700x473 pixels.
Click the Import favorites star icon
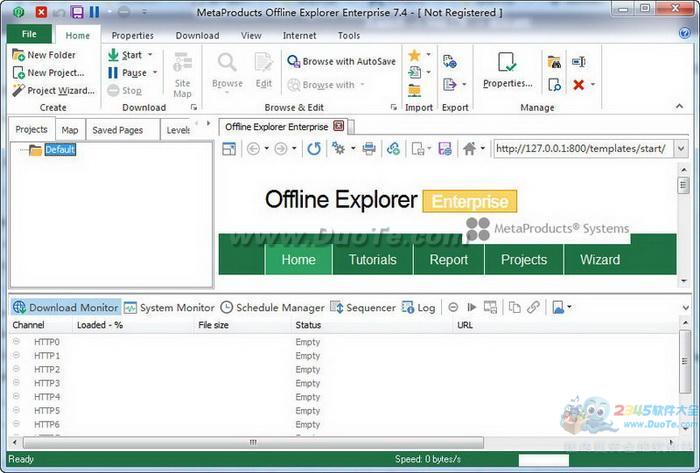414,55
